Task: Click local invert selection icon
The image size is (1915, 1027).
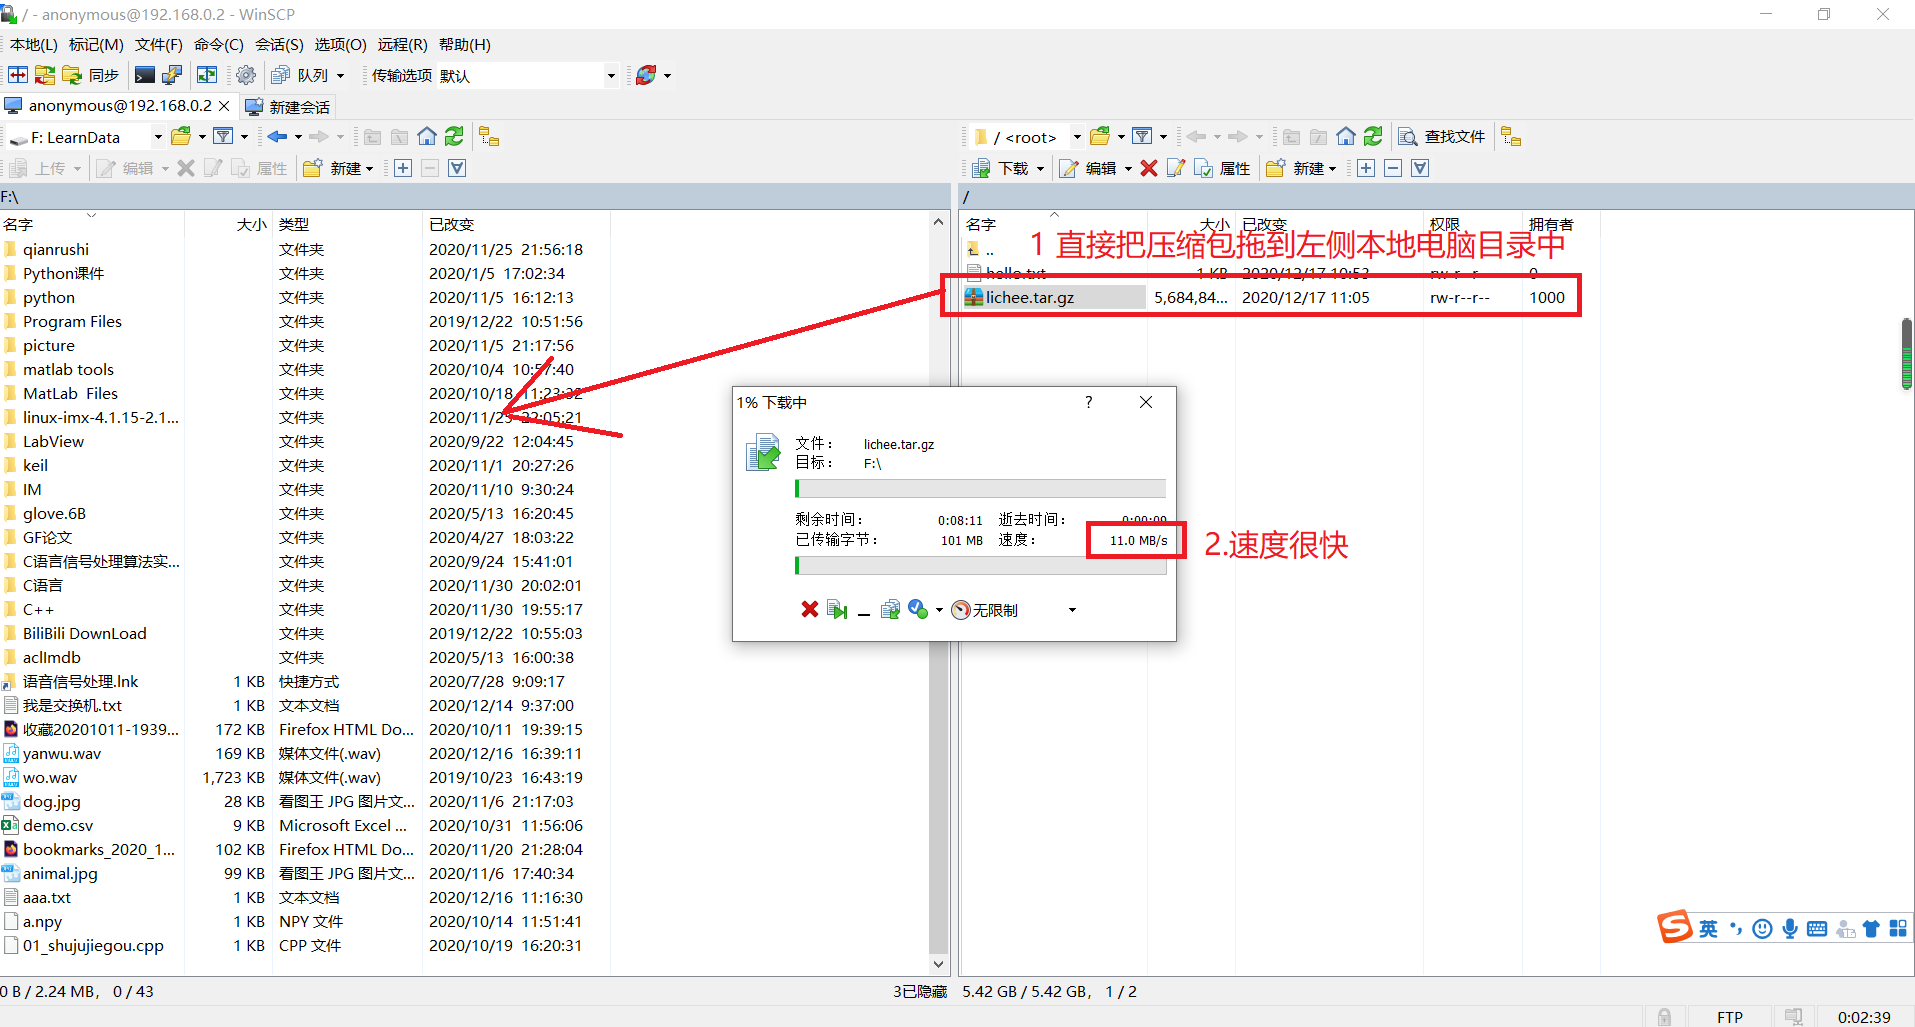Action: [x=457, y=168]
